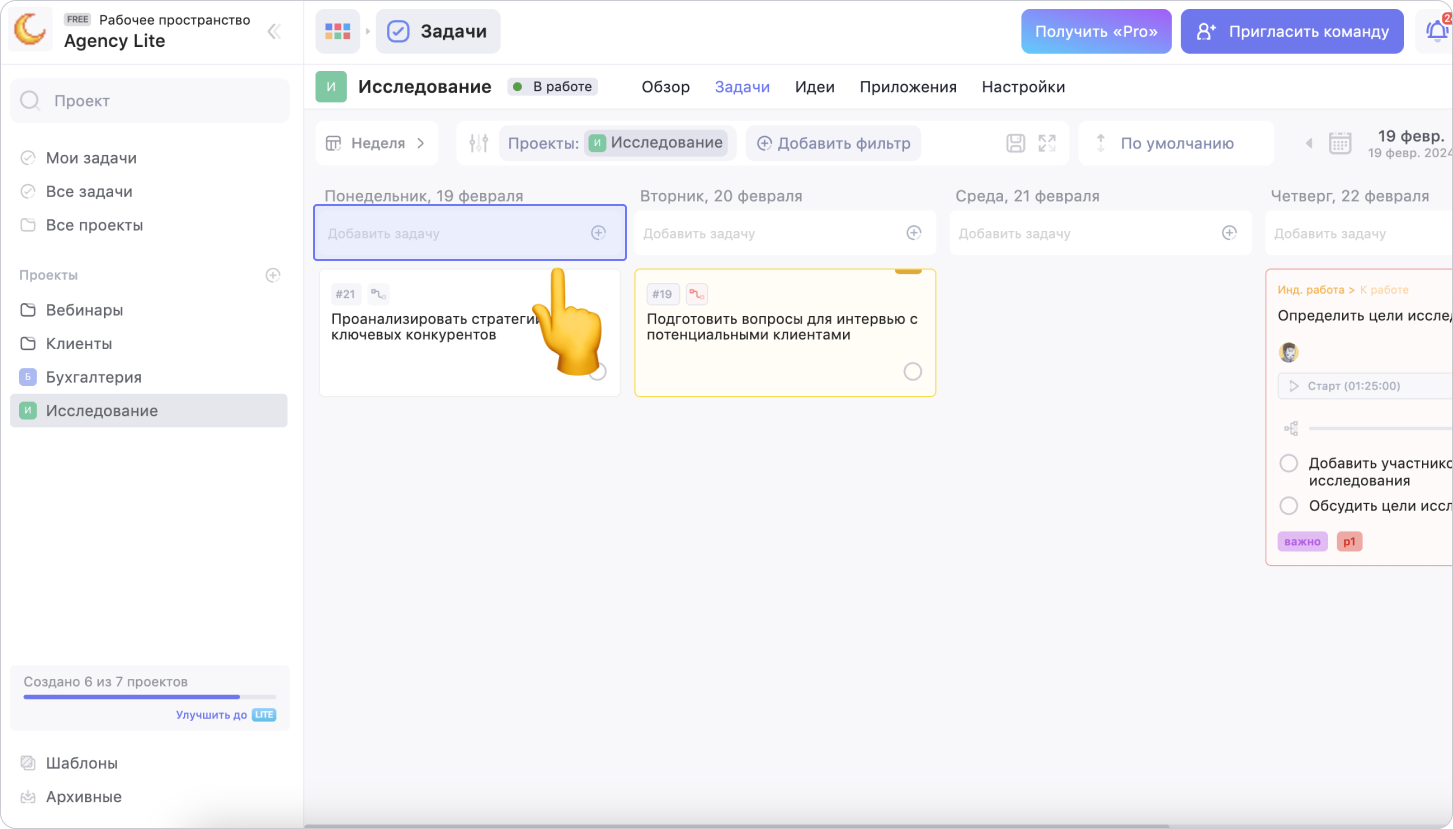This screenshot has width=1453, height=829.
Task: Start the timer Старт (01:25:00)
Action: pyautogui.click(x=1364, y=386)
